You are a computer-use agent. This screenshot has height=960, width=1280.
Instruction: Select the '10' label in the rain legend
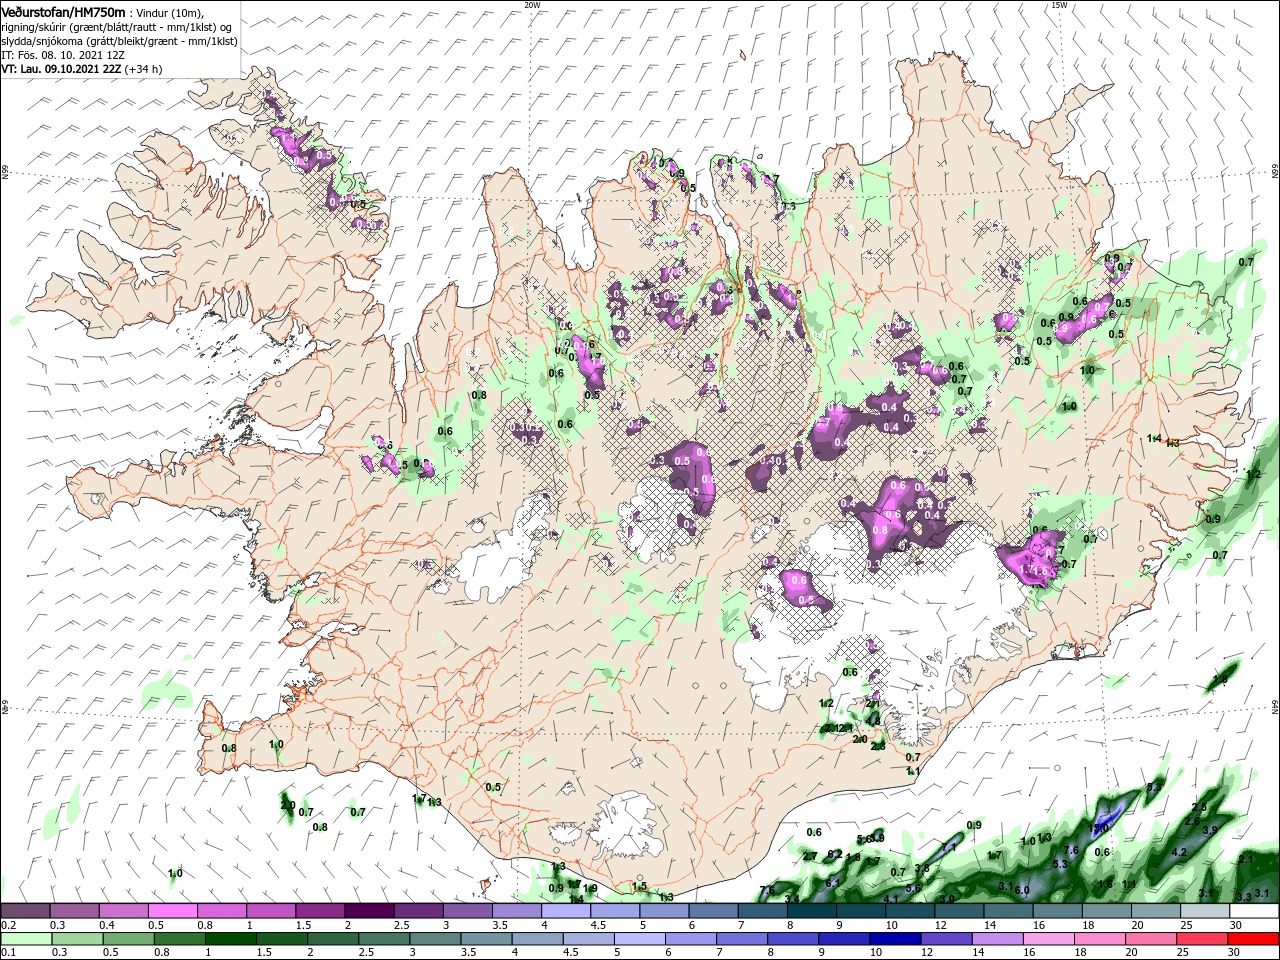(x=875, y=952)
